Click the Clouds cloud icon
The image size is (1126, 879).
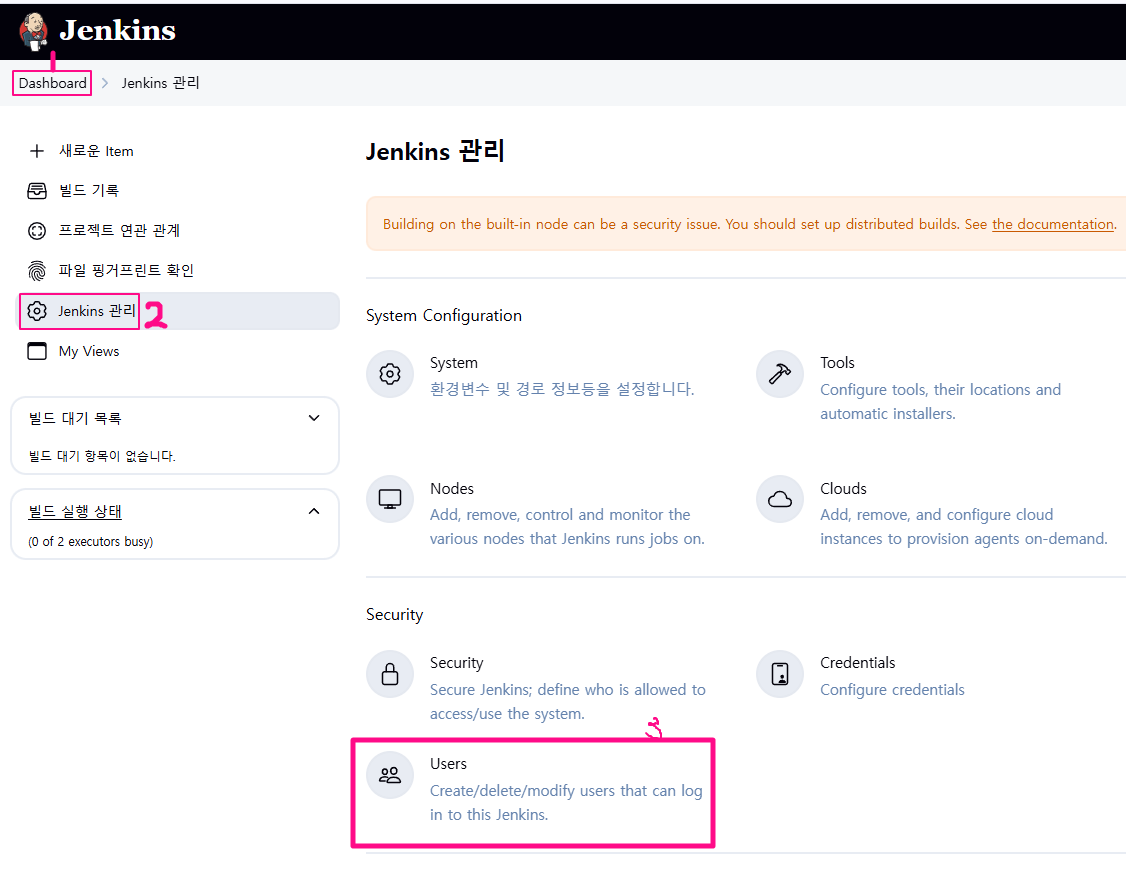click(x=780, y=499)
